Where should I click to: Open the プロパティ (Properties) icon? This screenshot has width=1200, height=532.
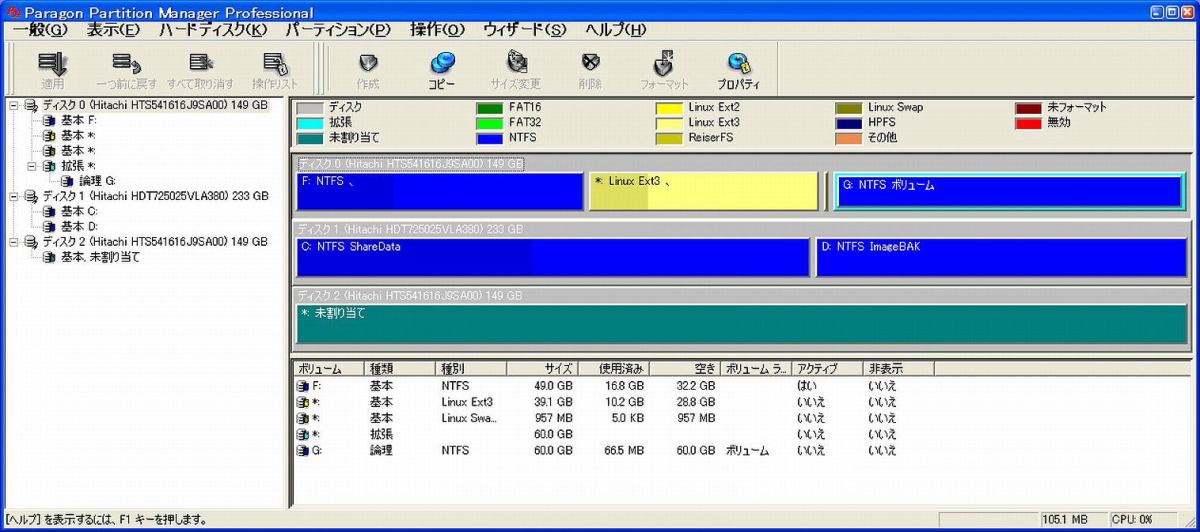point(738,64)
